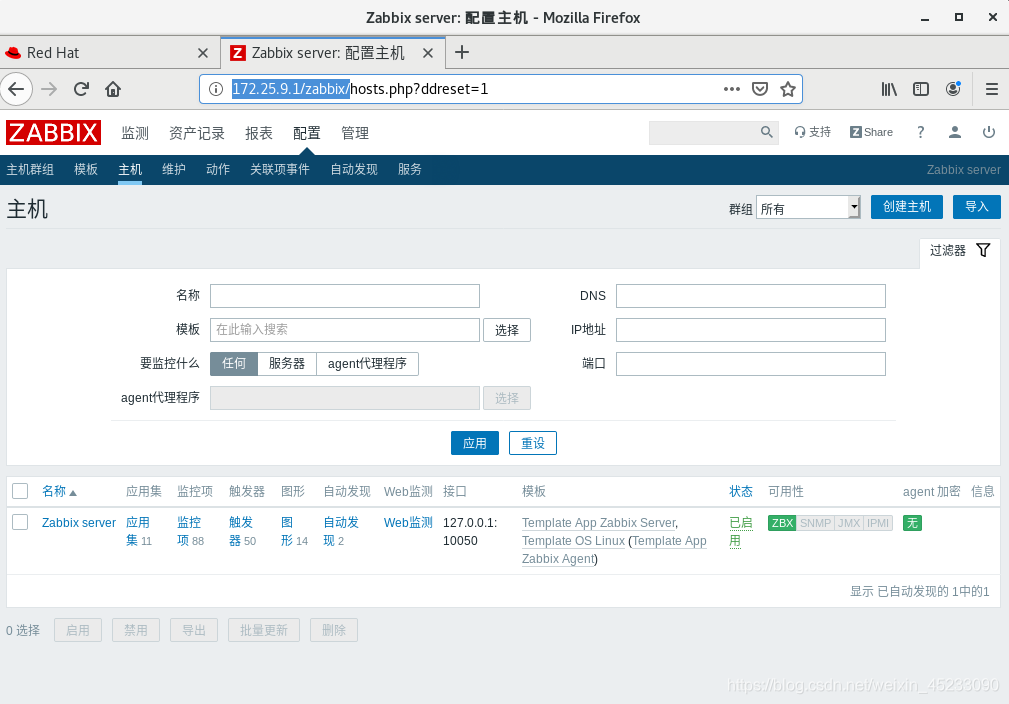Go to 模板 submenu
This screenshot has width=1009, height=704.
click(86, 169)
